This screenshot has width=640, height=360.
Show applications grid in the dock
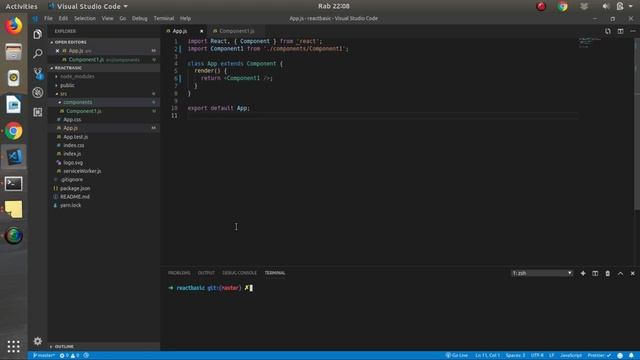pyautogui.click(x=13, y=347)
